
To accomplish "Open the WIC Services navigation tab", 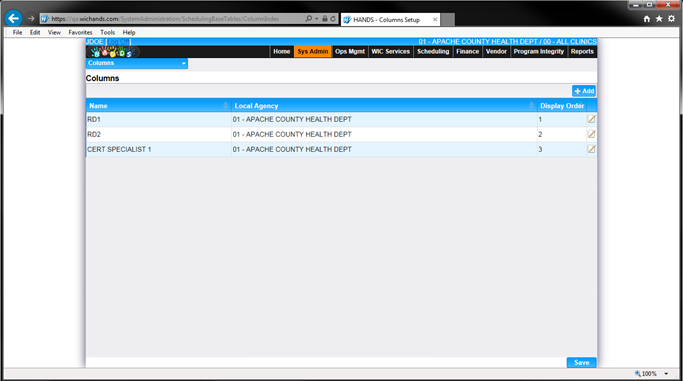I will 390,51.
